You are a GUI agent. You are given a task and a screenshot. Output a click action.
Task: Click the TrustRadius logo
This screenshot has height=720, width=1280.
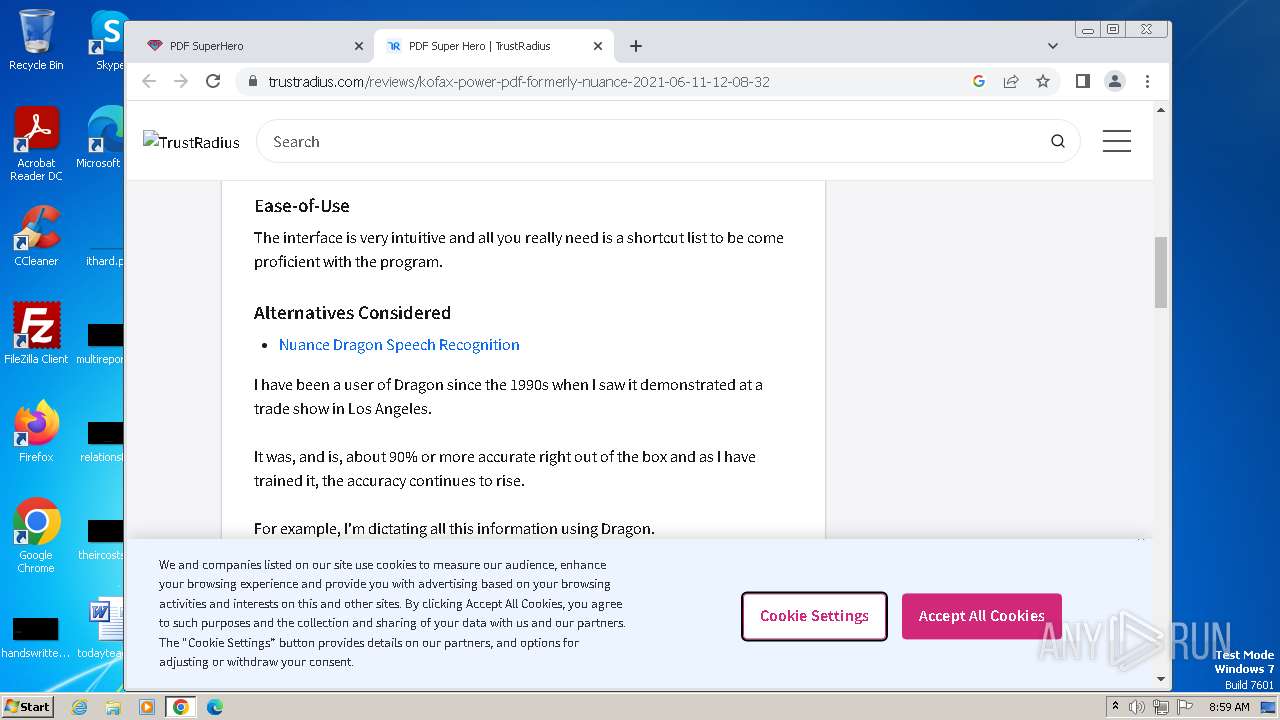[191, 142]
